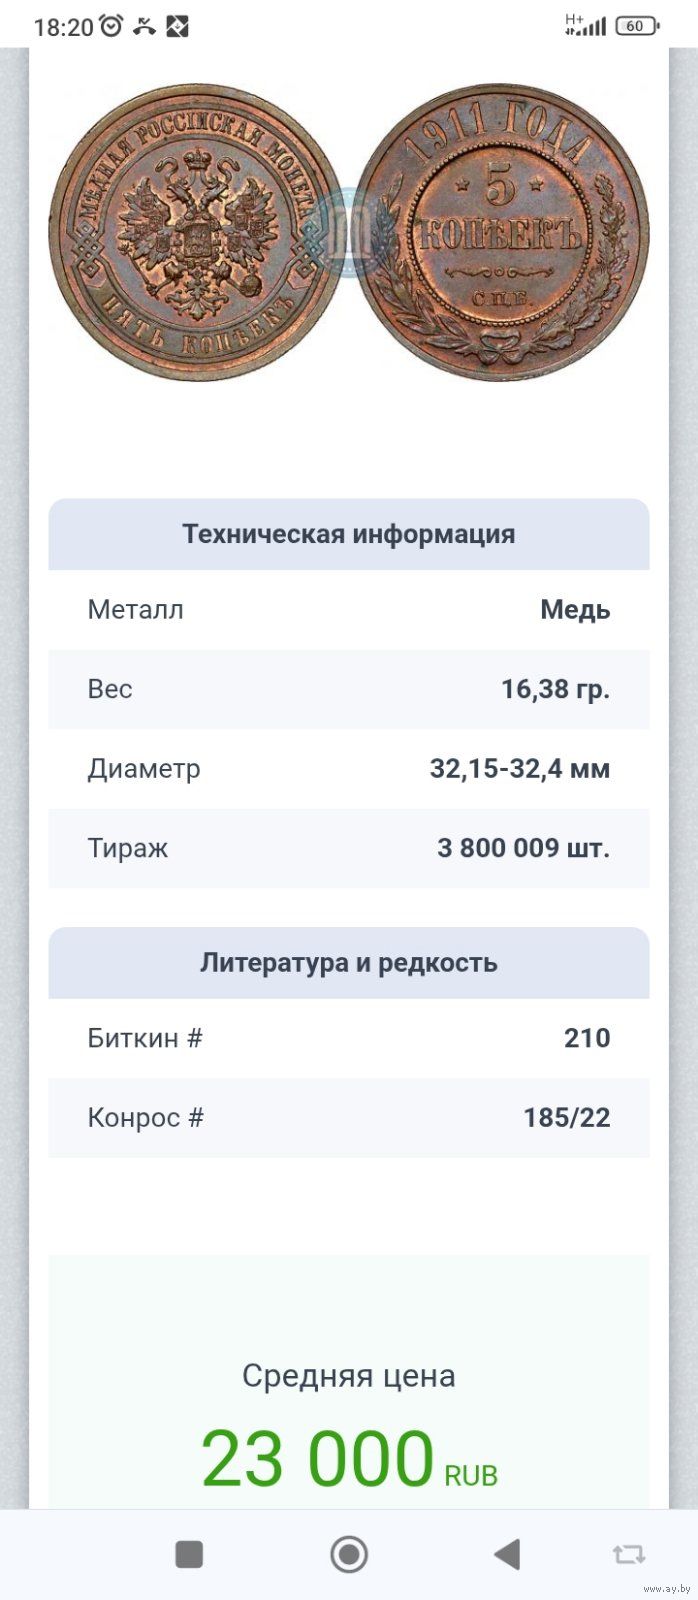Tap the screen rotation icon in navigation bar
The height and width of the screenshot is (1600, 698).
coord(628,1554)
